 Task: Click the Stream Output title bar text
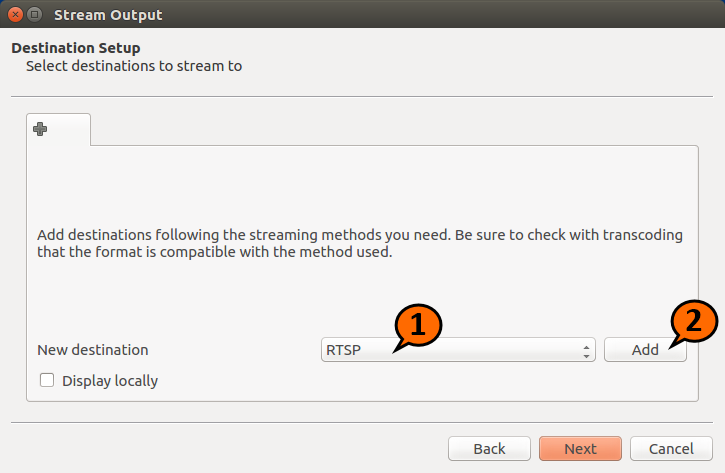[x=108, y=15]
